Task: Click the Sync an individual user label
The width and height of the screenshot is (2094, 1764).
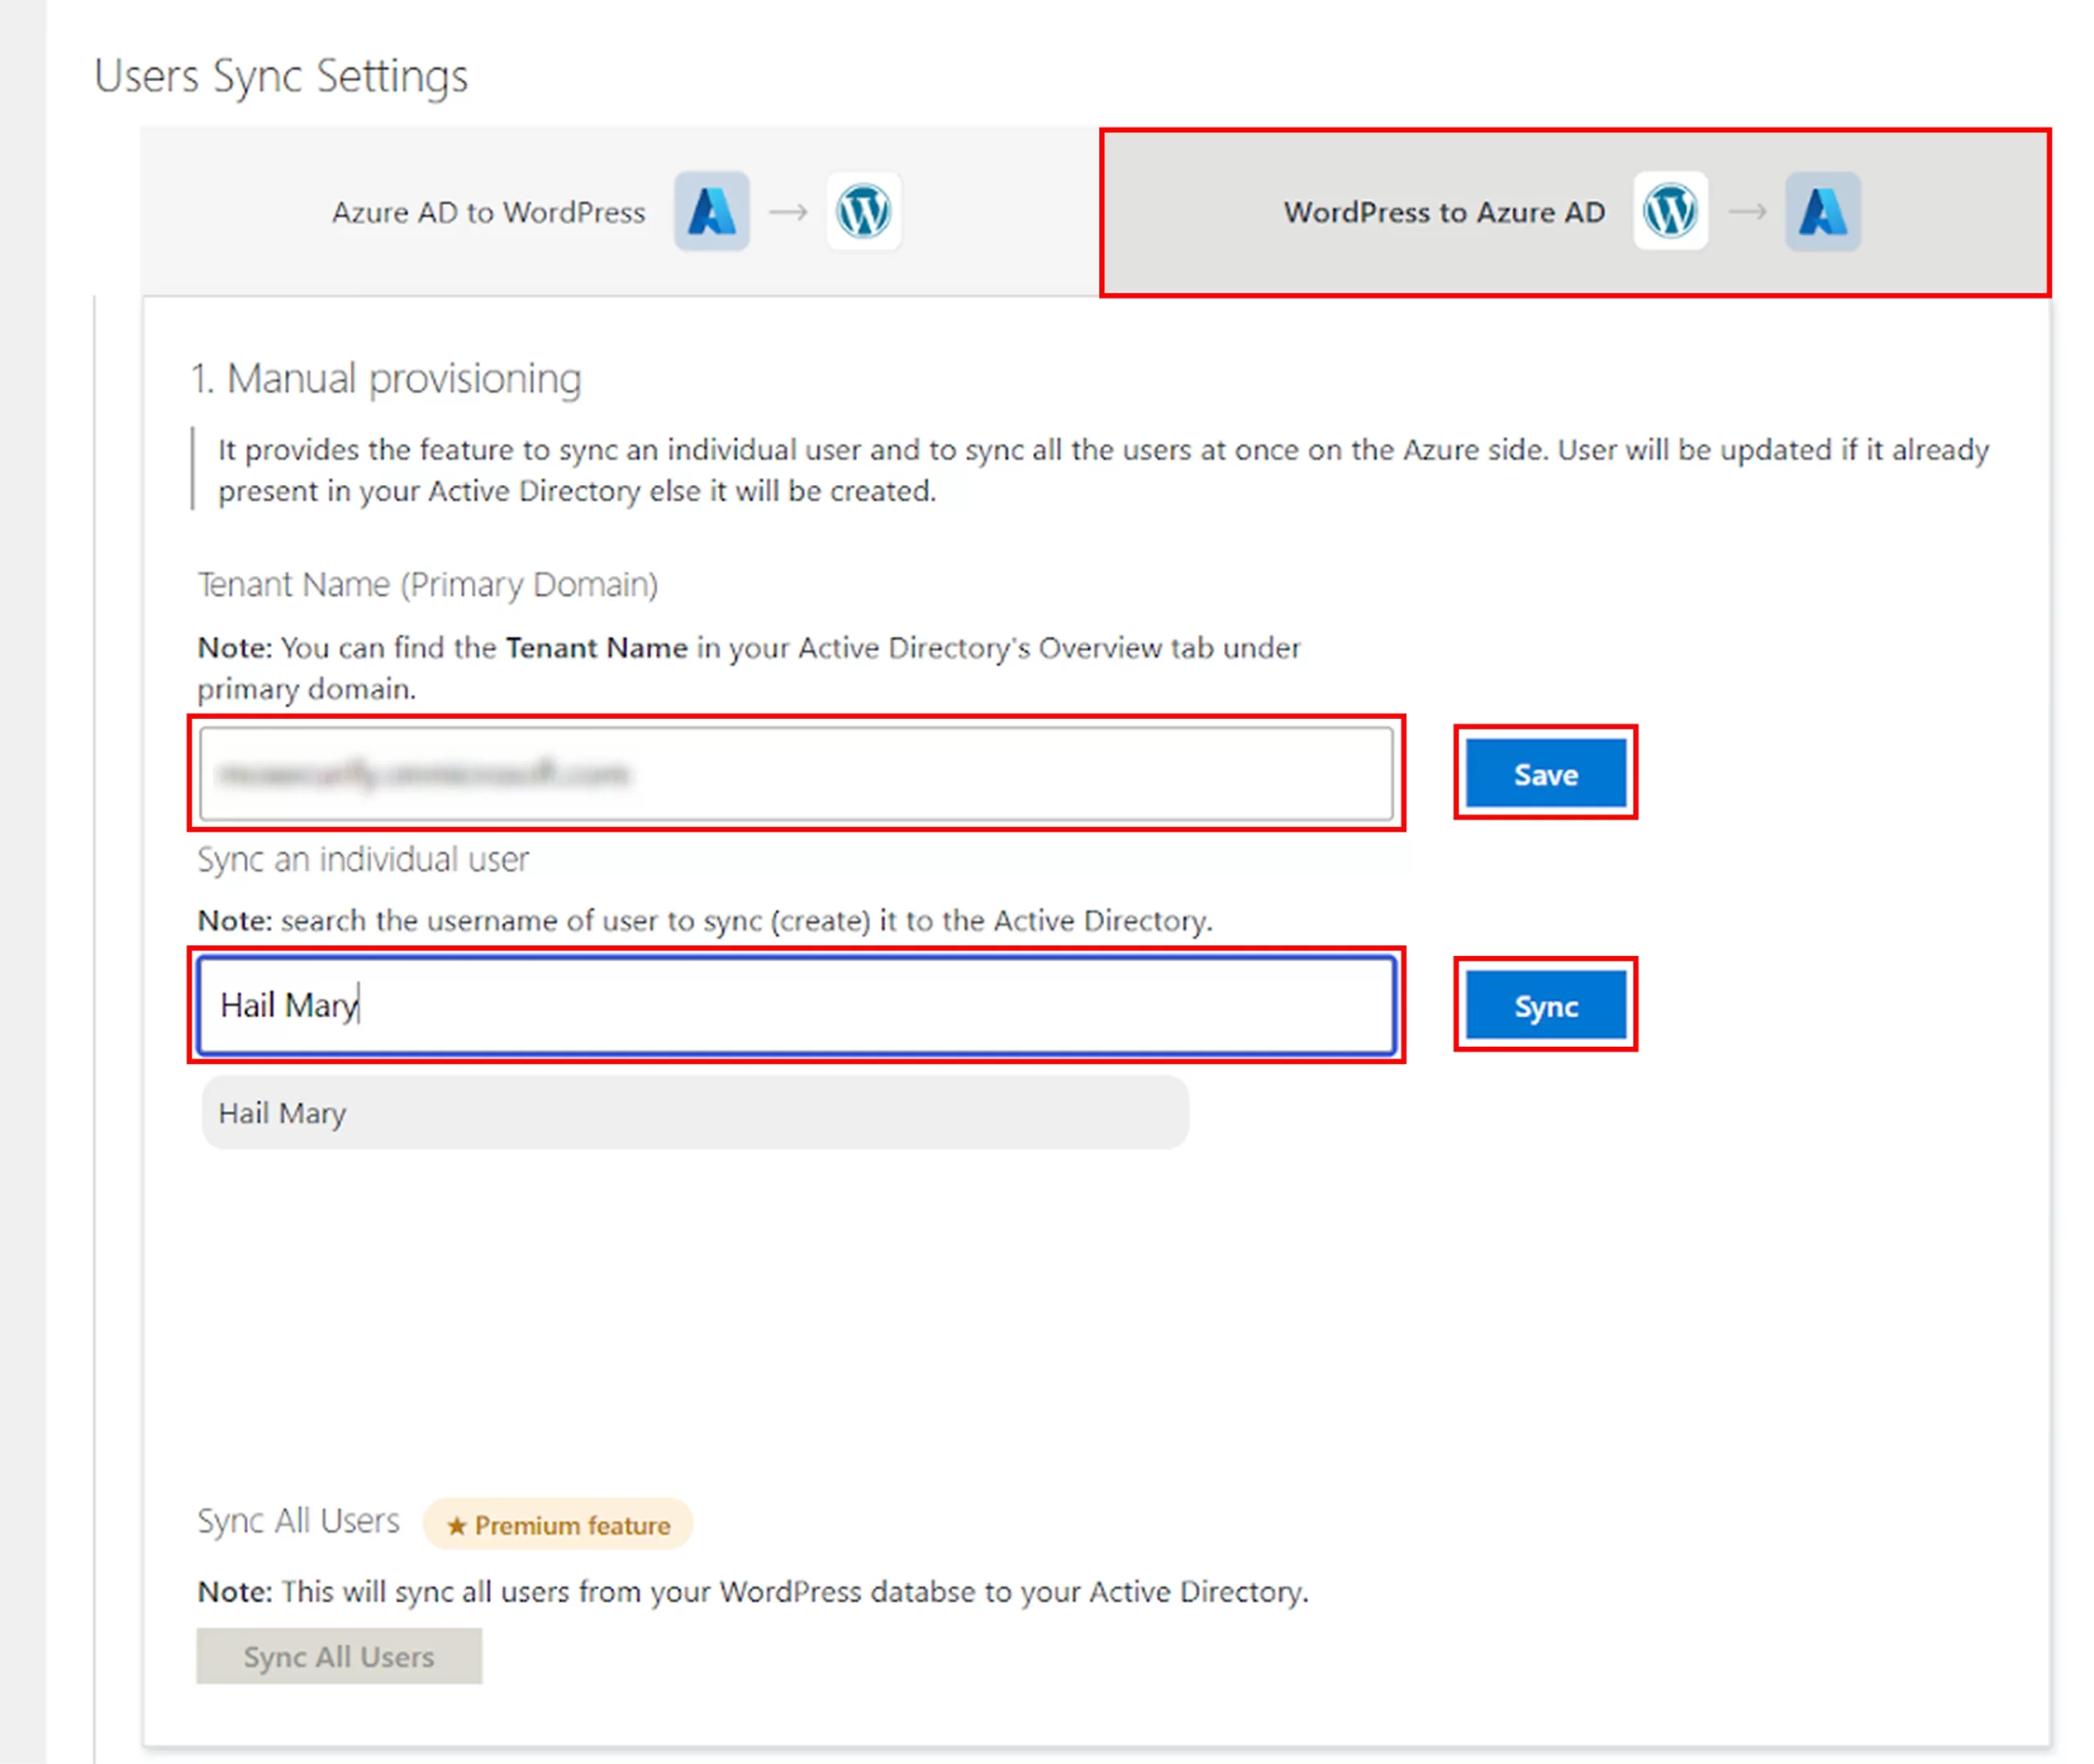Action: pos(363,859)
